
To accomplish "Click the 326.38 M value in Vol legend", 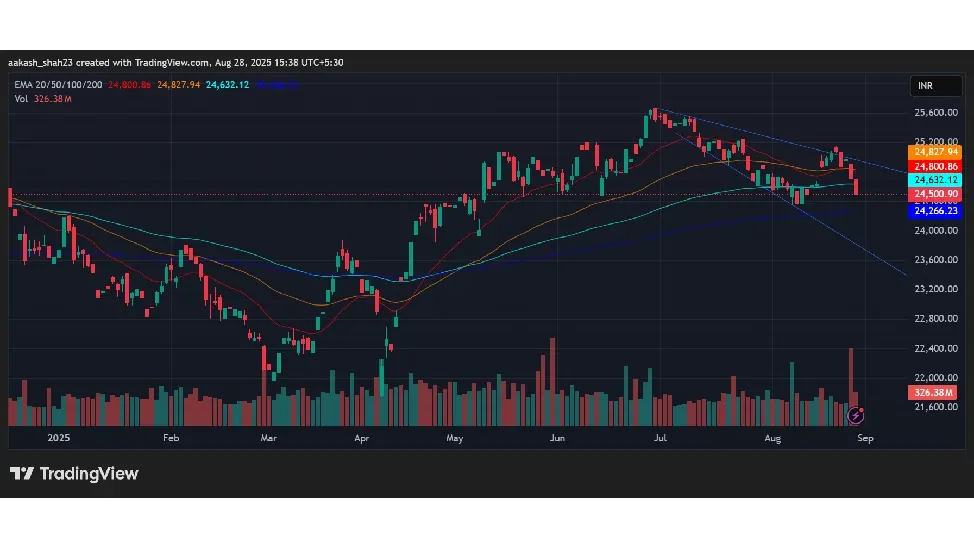I will pos(53,99).
